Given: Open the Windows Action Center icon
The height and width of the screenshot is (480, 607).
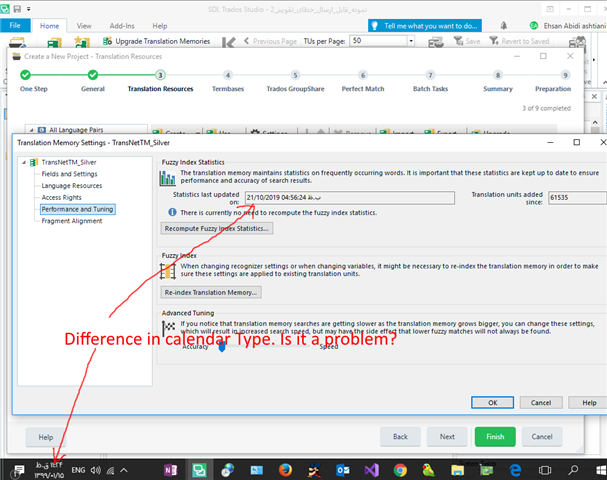Looking at the screenshot, I should pyautogui.click(x=18, y=470).
